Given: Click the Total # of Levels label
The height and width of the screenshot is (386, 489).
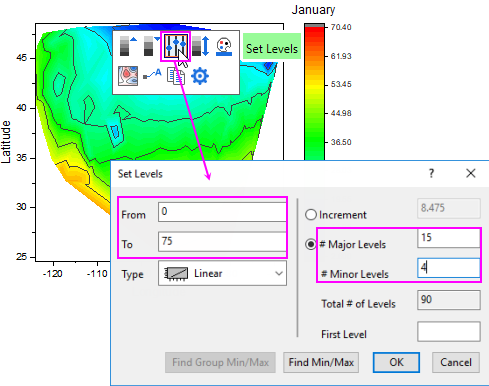Looking at the screenshot, I should 358,304.
